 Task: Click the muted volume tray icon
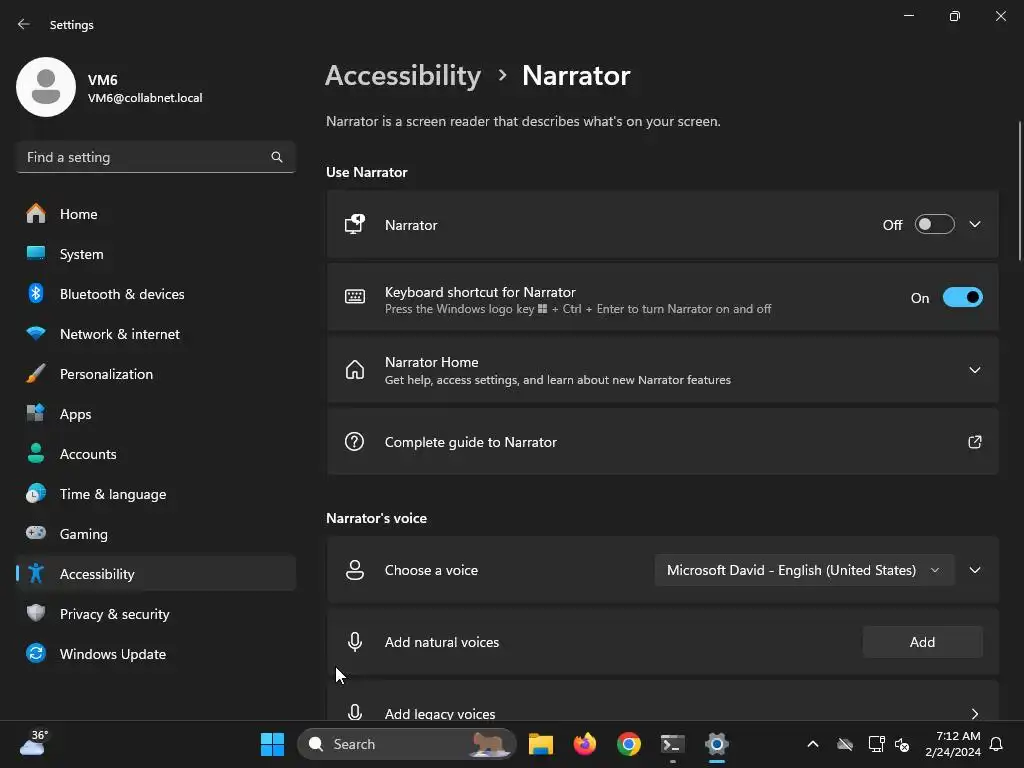(902, 744)
